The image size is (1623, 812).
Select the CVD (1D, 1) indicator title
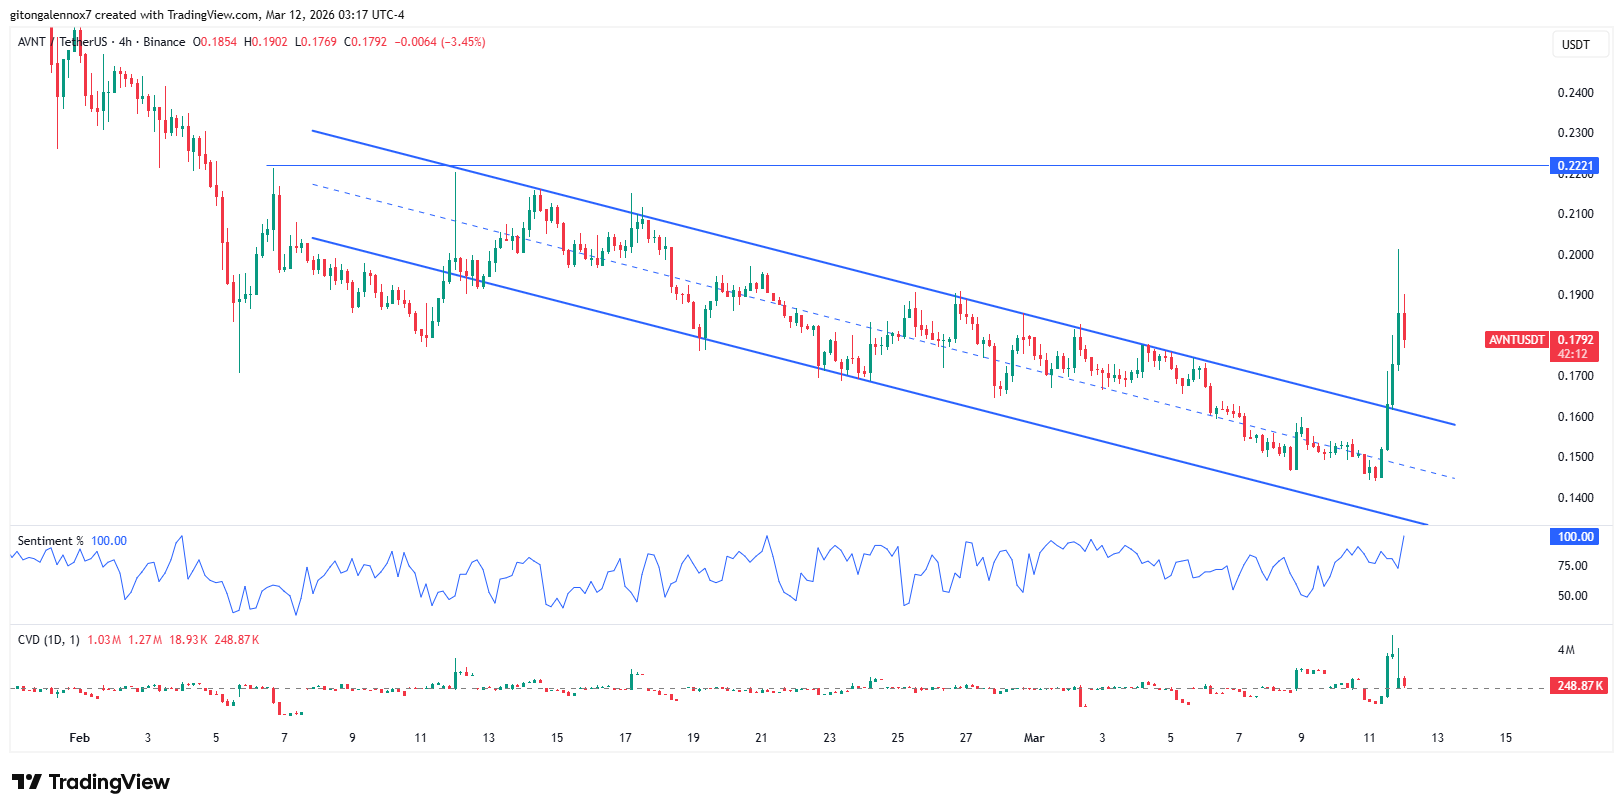pyautogui.click(x=48, y=640)
